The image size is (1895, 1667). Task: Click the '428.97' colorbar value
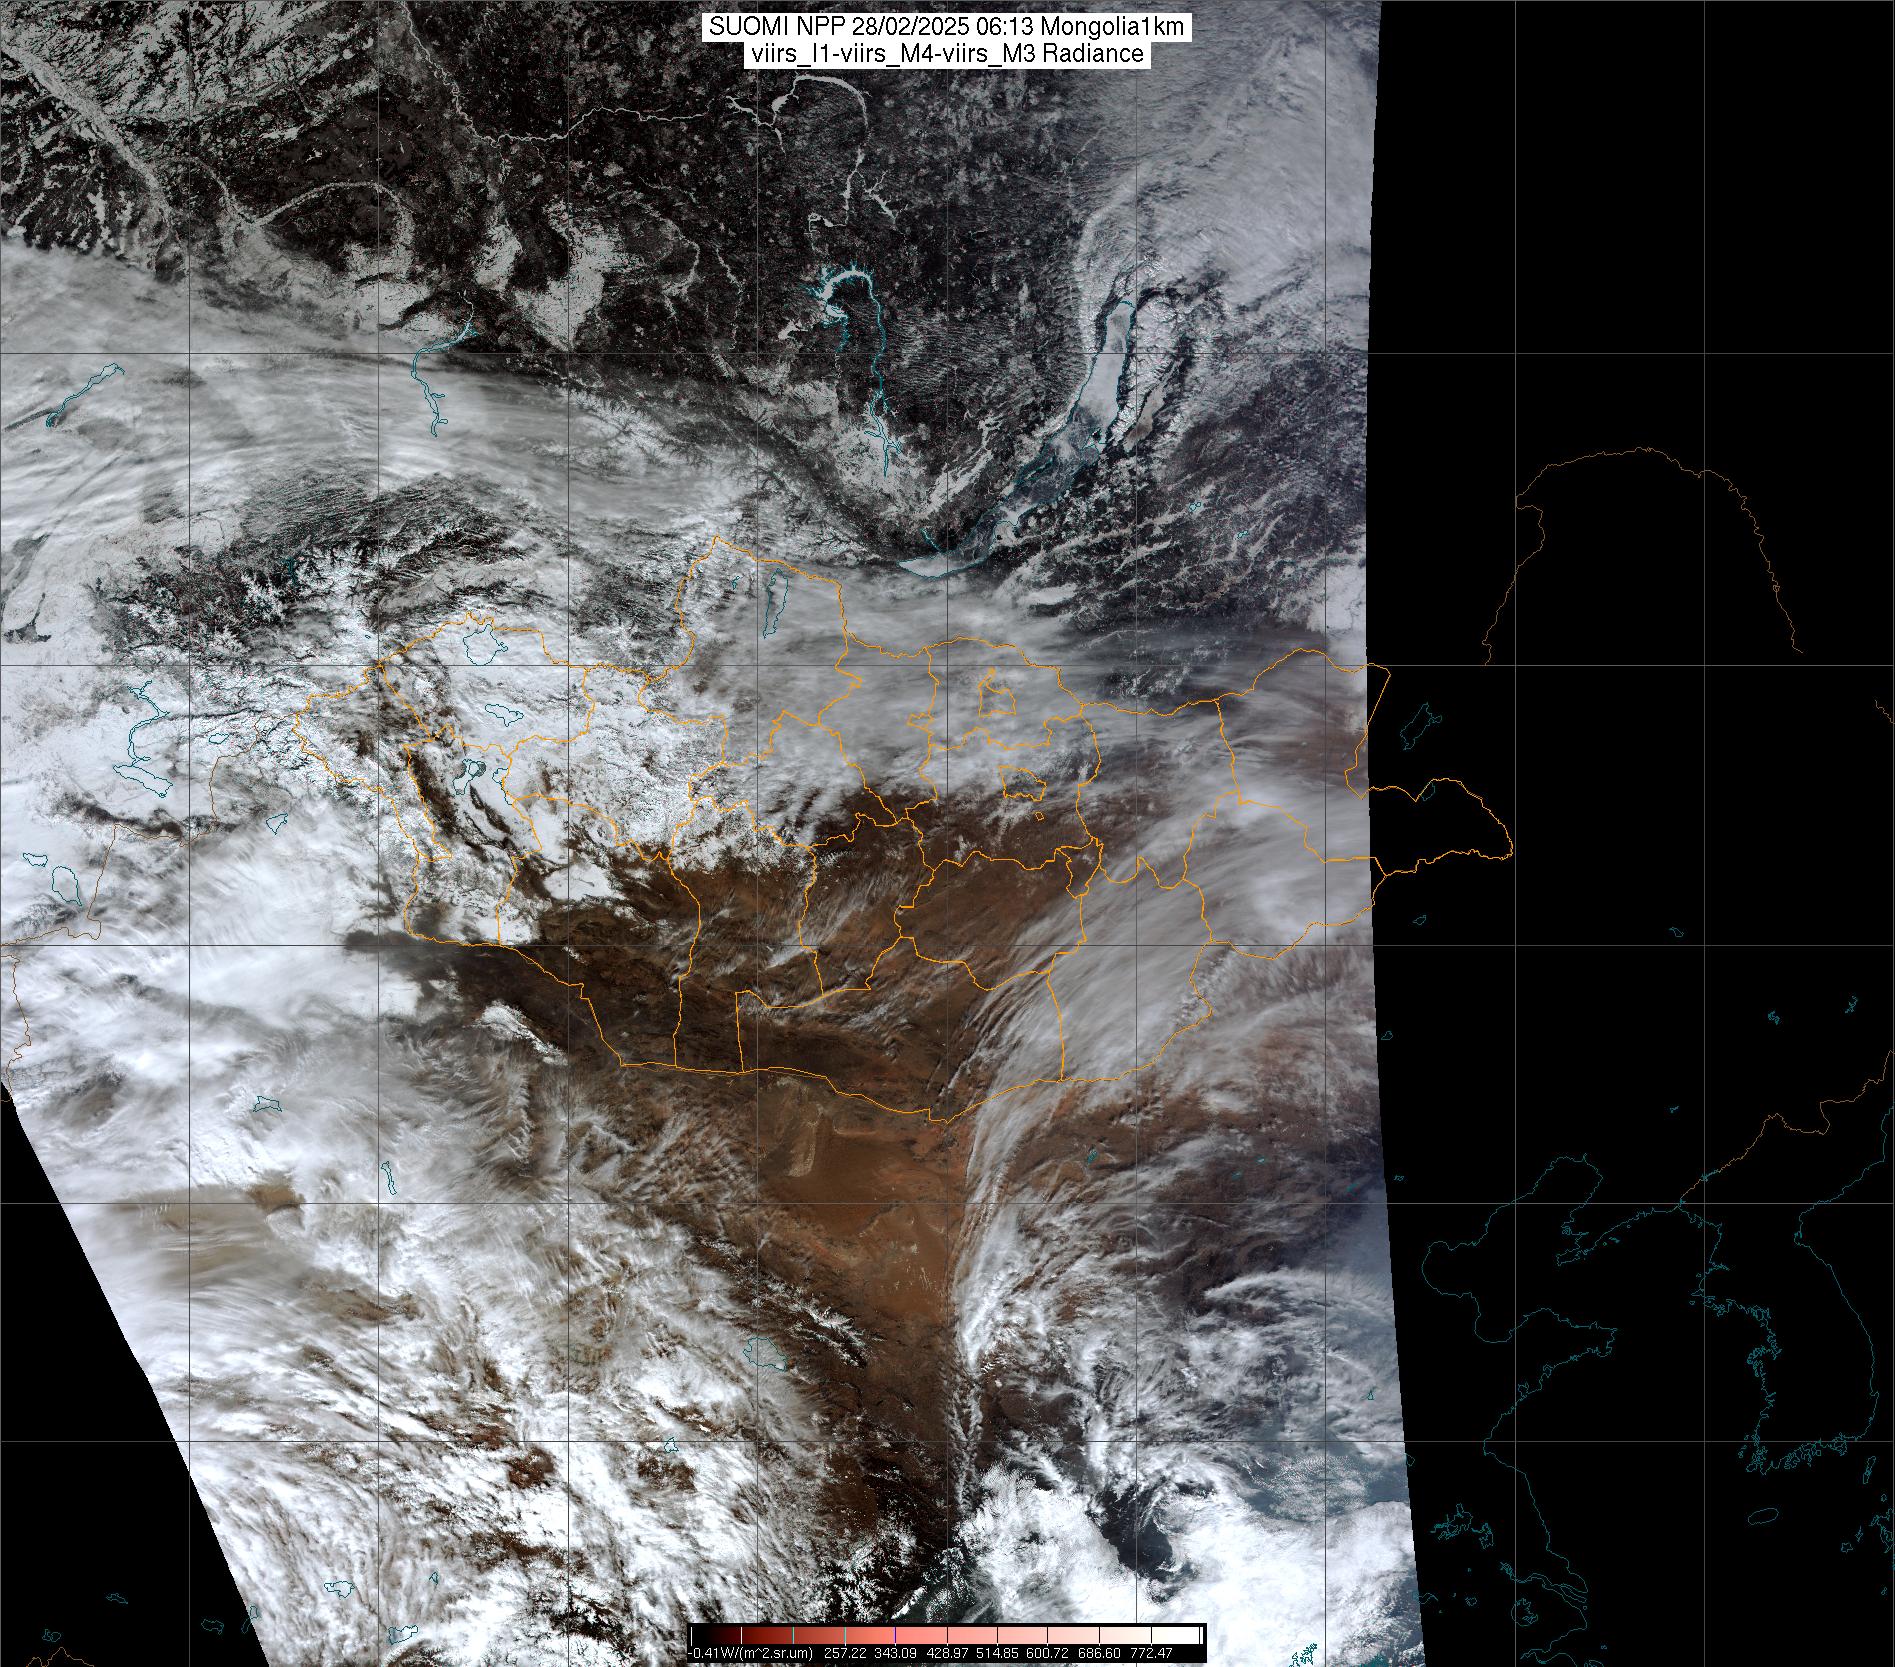947,1653
